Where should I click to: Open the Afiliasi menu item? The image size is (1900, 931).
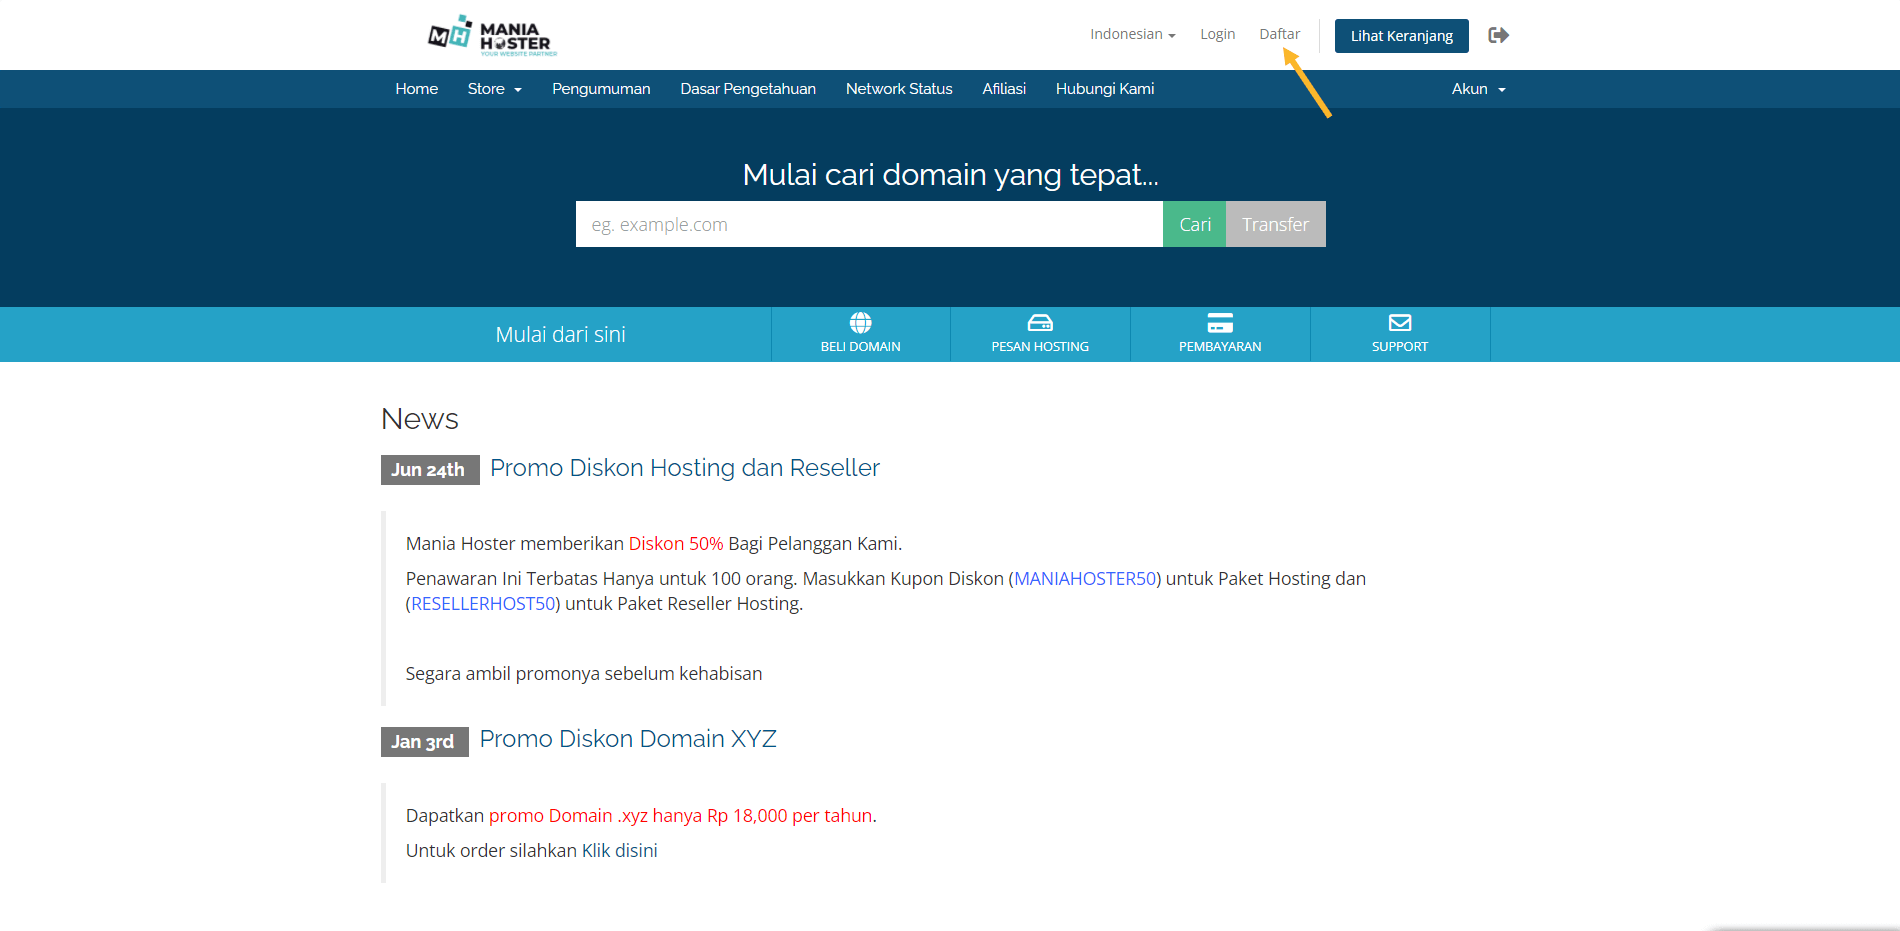[x=1003, y=88]
